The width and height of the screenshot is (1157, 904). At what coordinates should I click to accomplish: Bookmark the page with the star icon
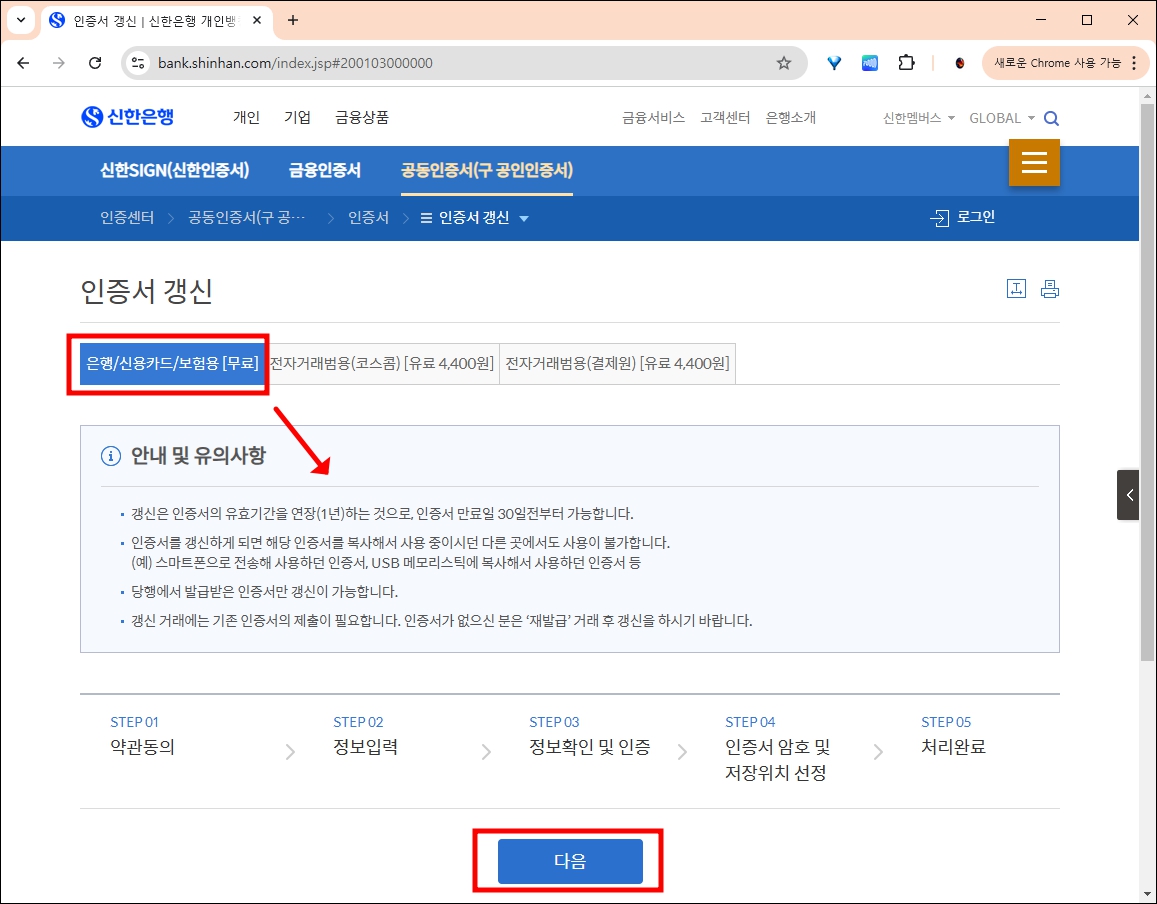coord(784,62)
